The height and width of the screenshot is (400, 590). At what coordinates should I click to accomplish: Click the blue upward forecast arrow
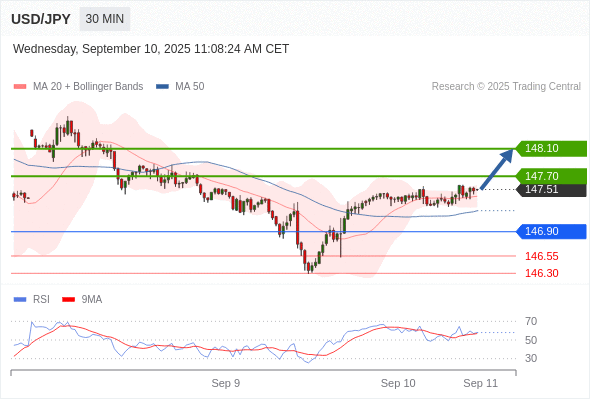tap(497, 169)
